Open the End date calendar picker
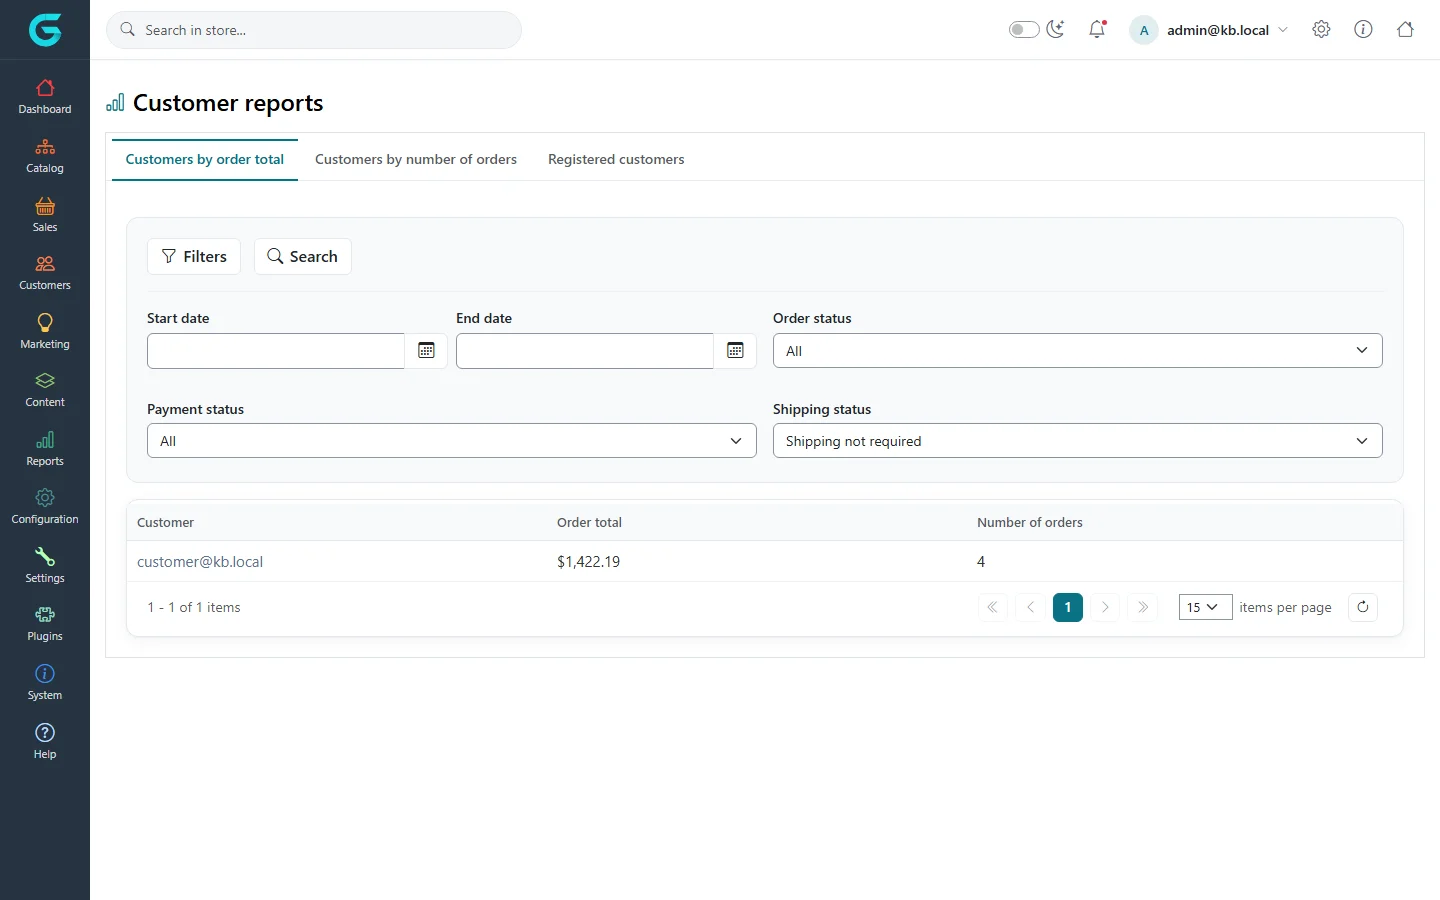Image resolution: width=1440 pixels, height=900 pixels. click(x=735, y=351)
